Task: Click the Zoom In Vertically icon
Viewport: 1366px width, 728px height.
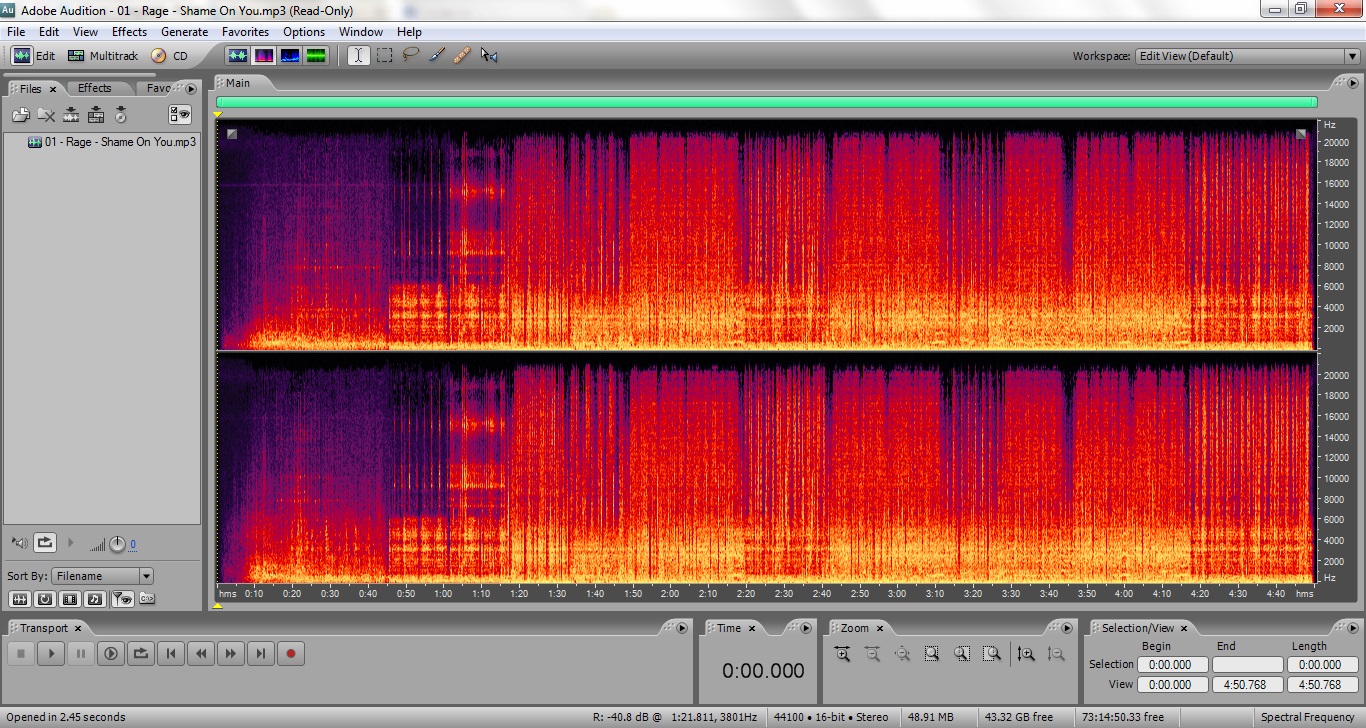Action: [x=1025, y=654]
